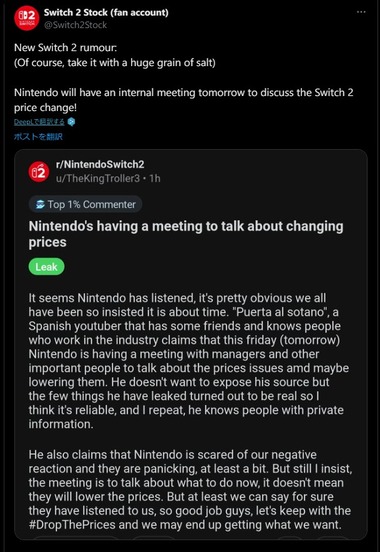Open the Switch 2 Stock profile avatar
This screenshot has width=380, height=552.
(26, 18)
